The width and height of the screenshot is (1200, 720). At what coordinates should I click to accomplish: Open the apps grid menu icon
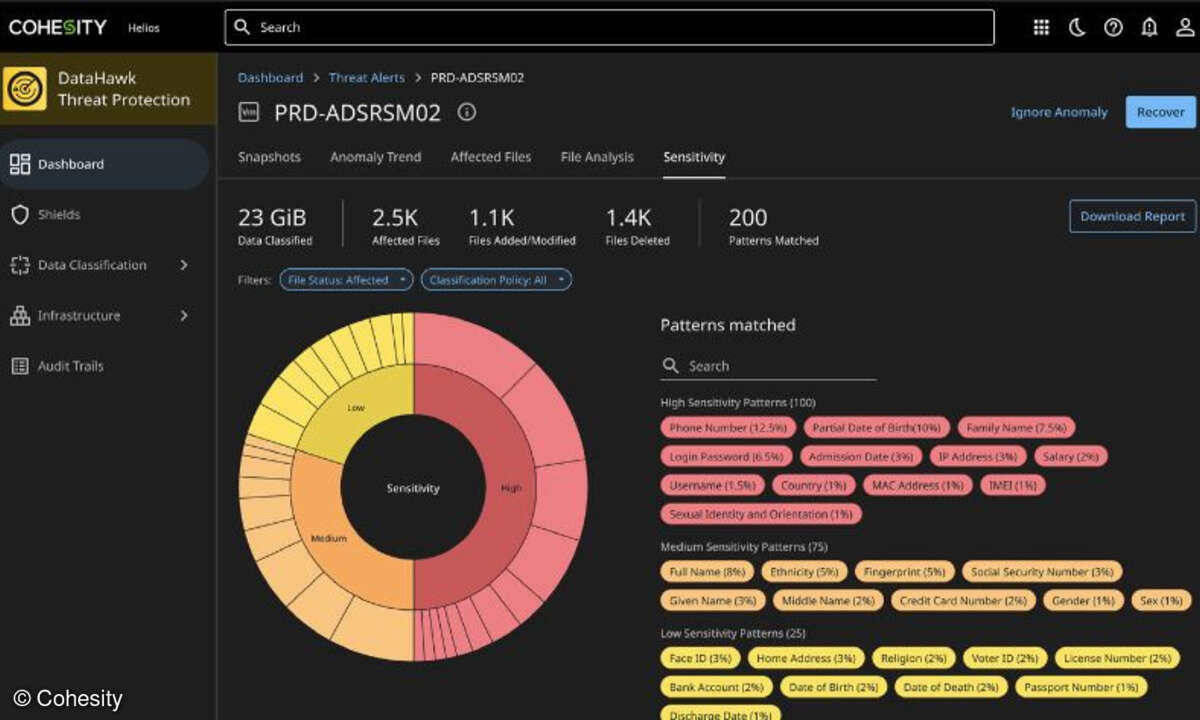pos(1041,28)
